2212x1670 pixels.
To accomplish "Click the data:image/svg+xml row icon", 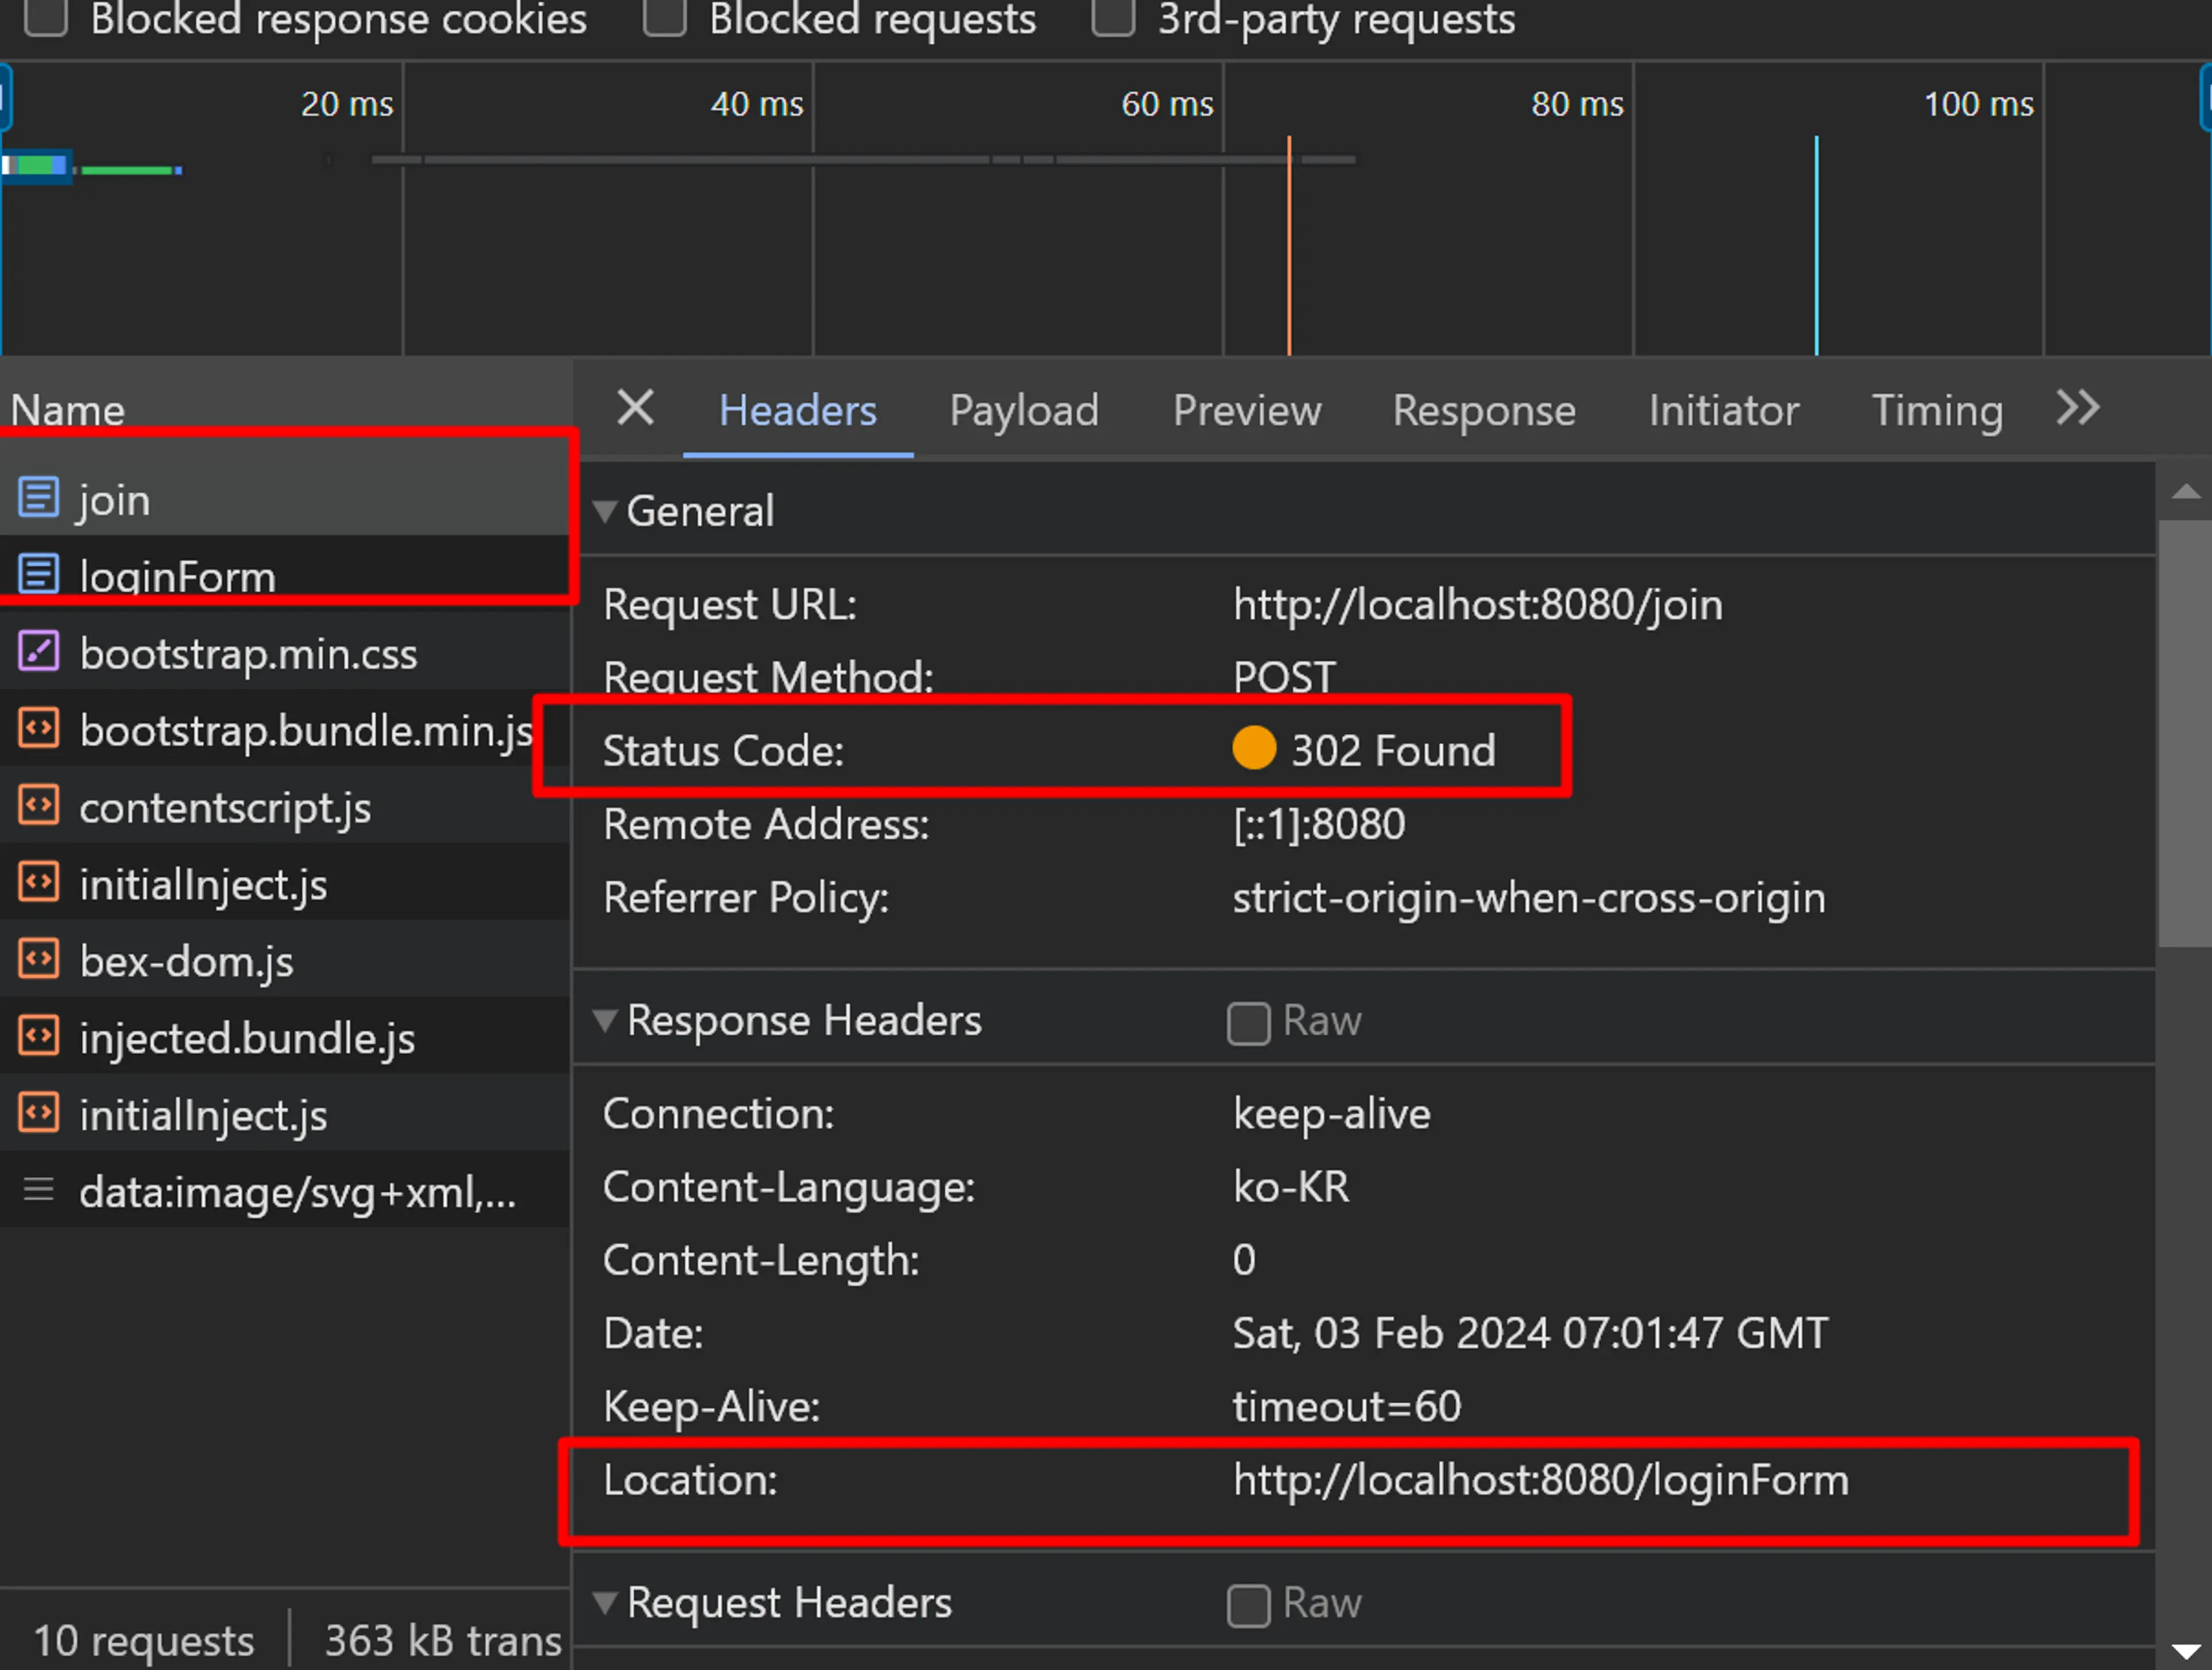I will [39, 1190].
